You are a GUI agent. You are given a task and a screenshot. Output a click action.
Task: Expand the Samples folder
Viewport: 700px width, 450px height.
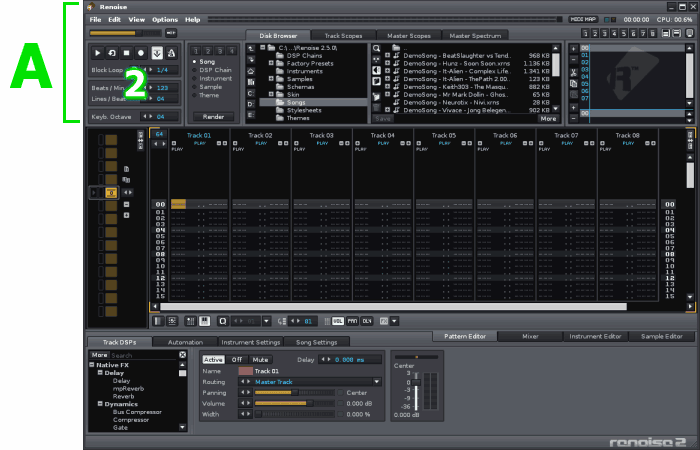tap(271, 79)
